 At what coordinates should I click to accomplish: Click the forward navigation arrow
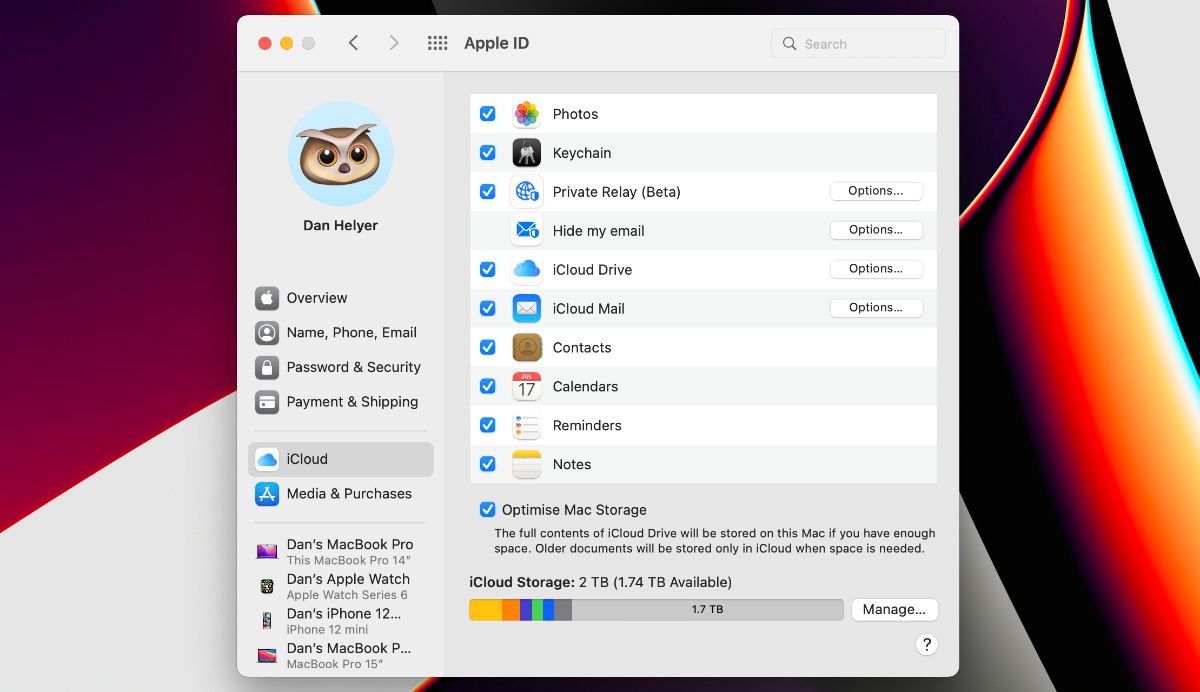[394, 43]
